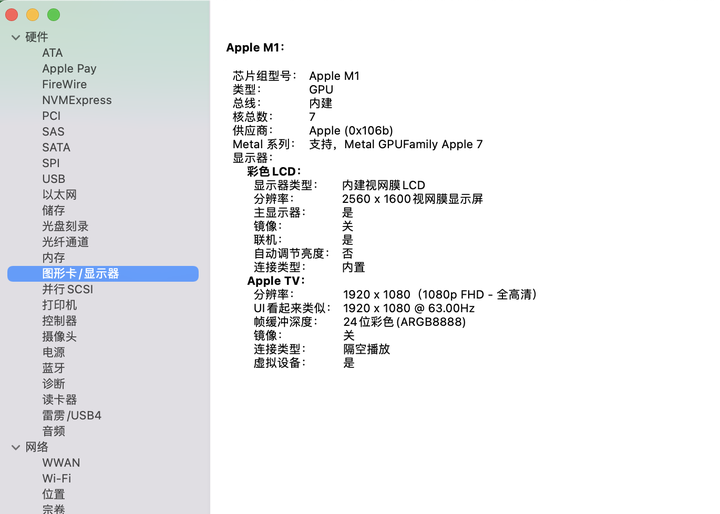Select 摄像头 in the sidebar

coord(59,337)
